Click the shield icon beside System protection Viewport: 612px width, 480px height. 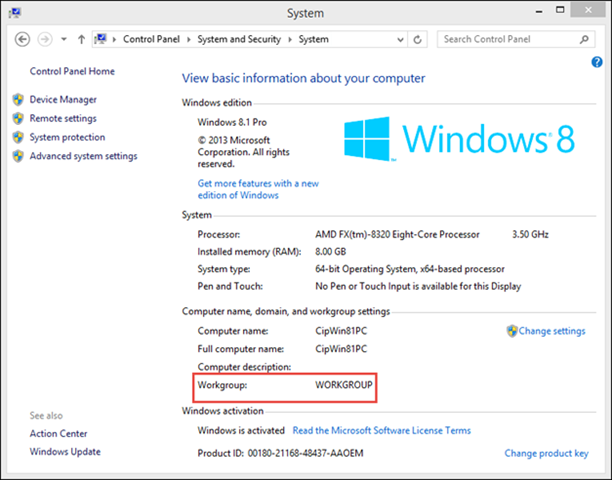pyautogui.click(x=18, y=137)
